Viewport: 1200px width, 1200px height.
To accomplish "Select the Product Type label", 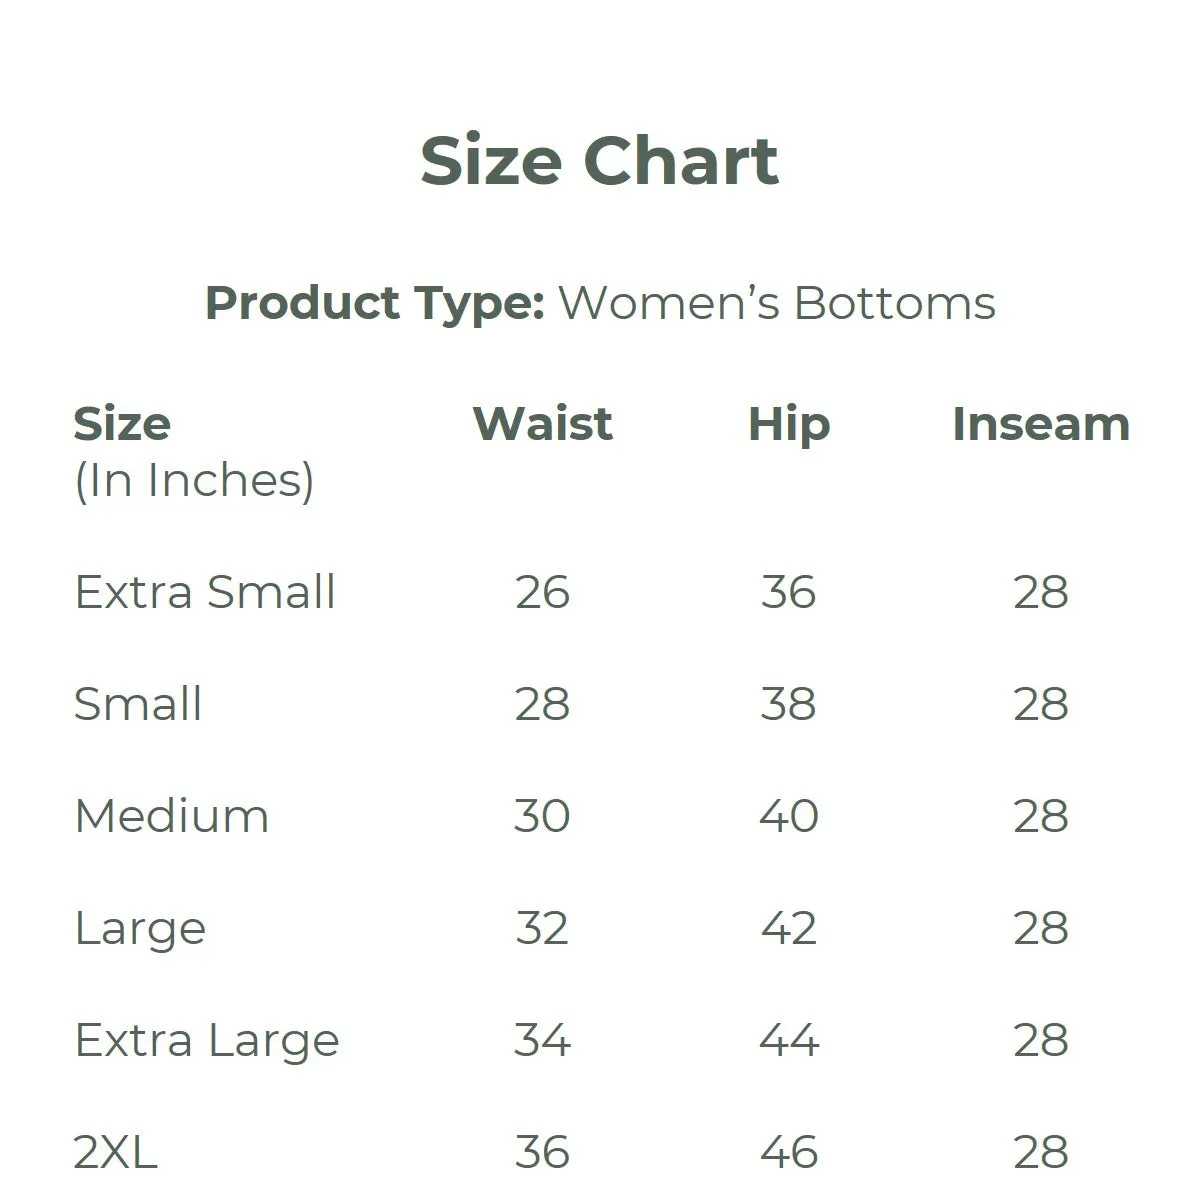I will click(374, 303).
